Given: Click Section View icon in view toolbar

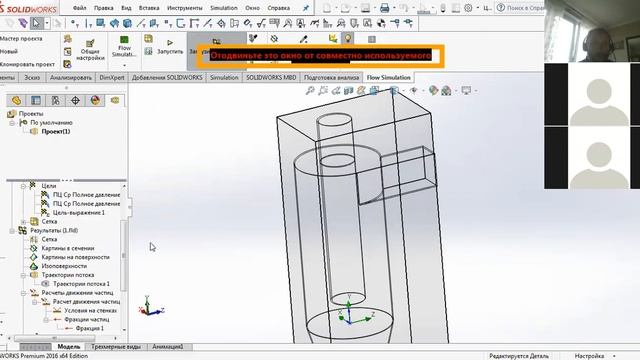Looking at the screenshot, I should [x=348, y=91].
